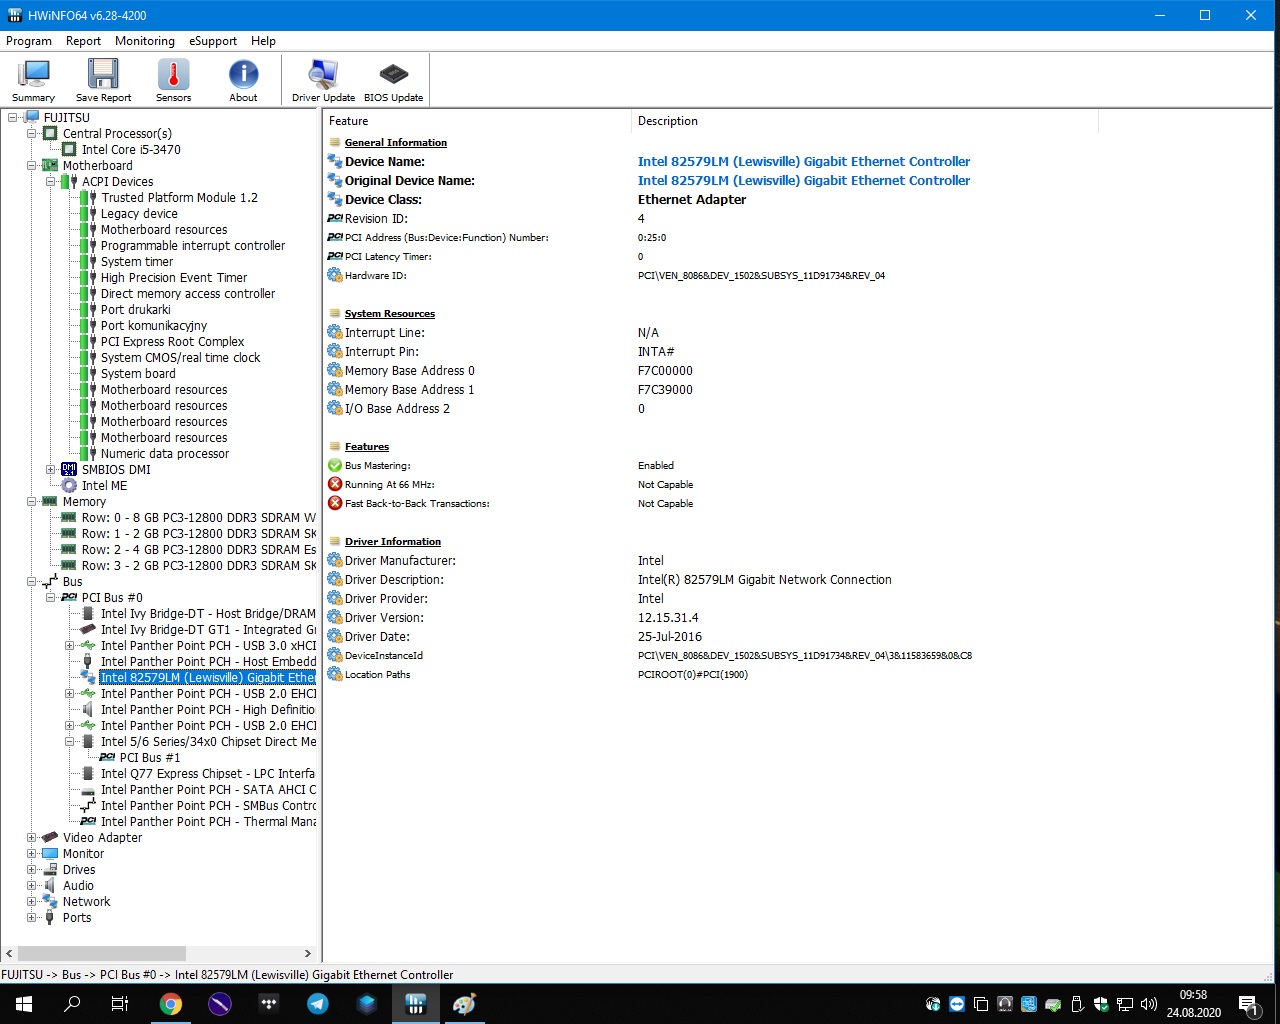Expand the Video Adapter node

tap(32, 838)
